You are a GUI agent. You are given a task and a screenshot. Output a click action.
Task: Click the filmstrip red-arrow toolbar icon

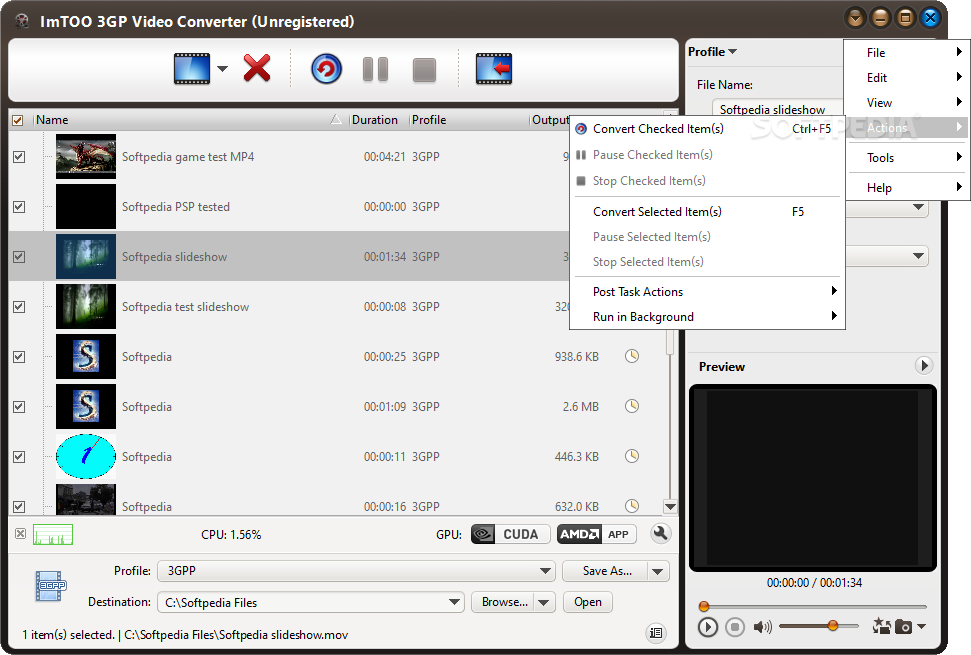(x=494, y=68)
